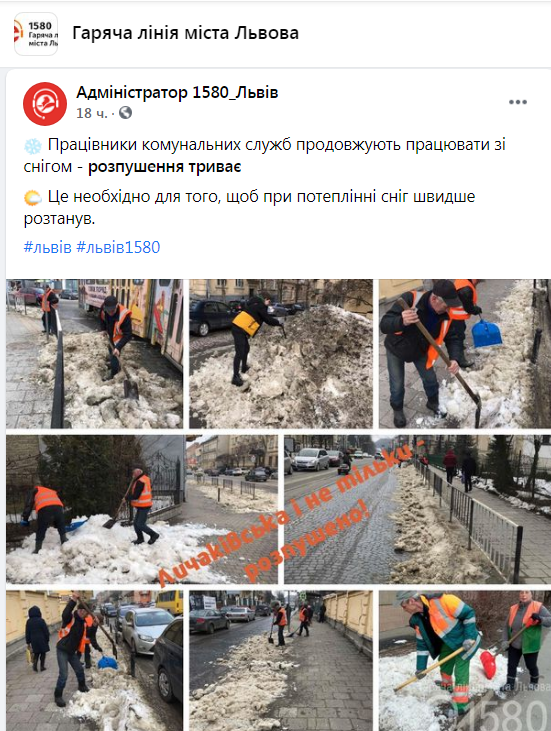This screenshot has width=551, height=731.
Task: Open photo of worker swinging pickaxe near cars
Action: [95, 660]
